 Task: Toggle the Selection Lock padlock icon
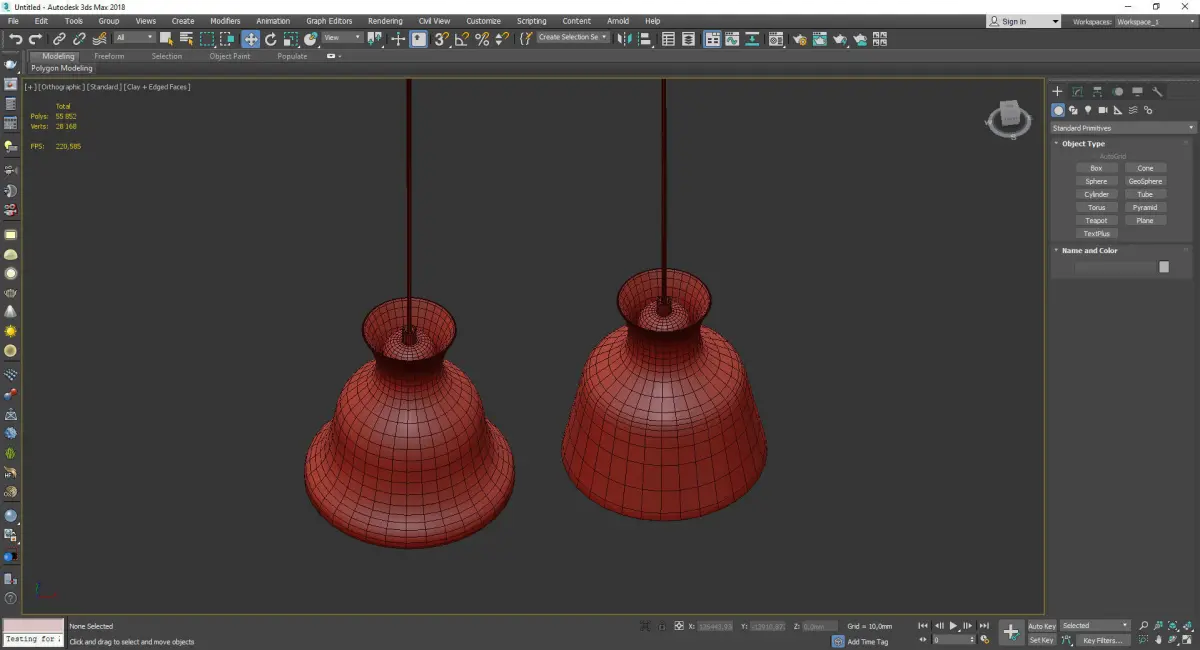663,626
